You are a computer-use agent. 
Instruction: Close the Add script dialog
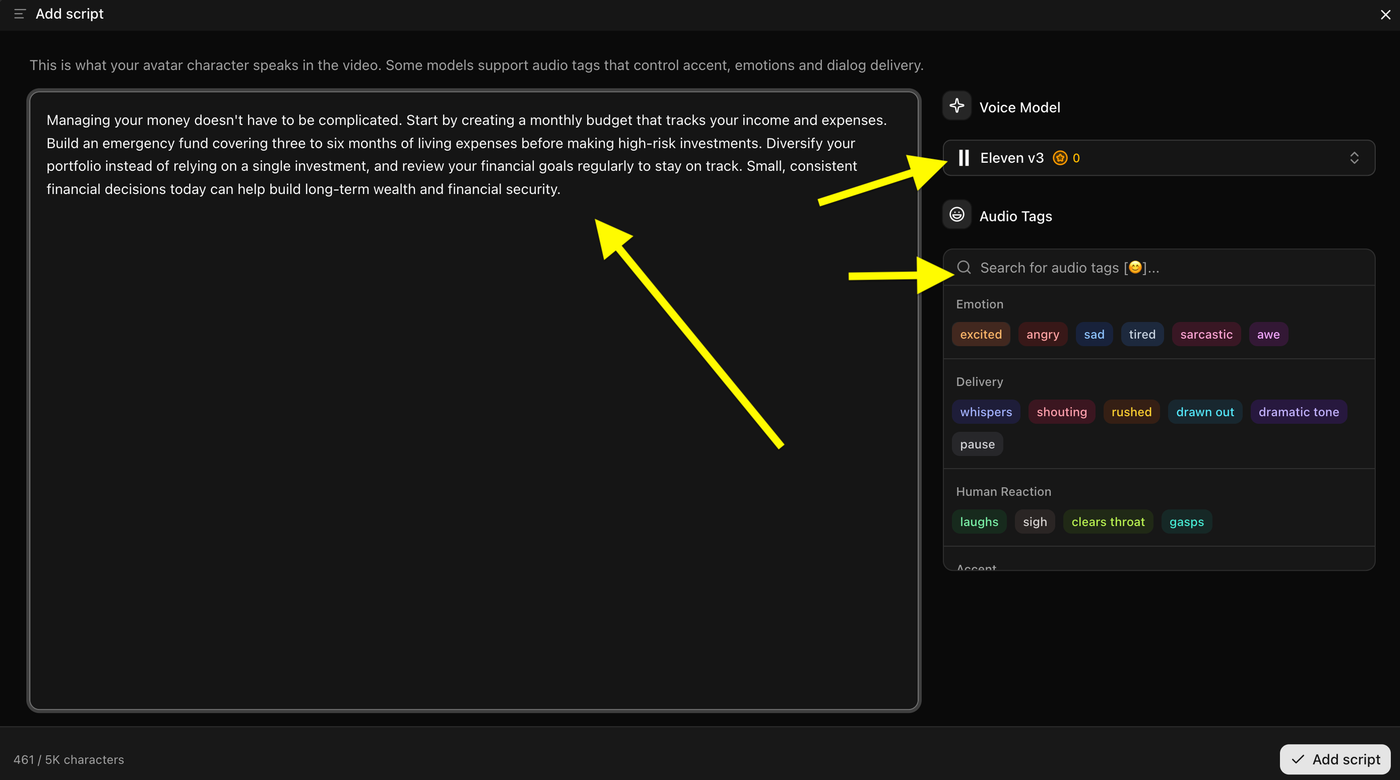click(x=1385, y=15)
